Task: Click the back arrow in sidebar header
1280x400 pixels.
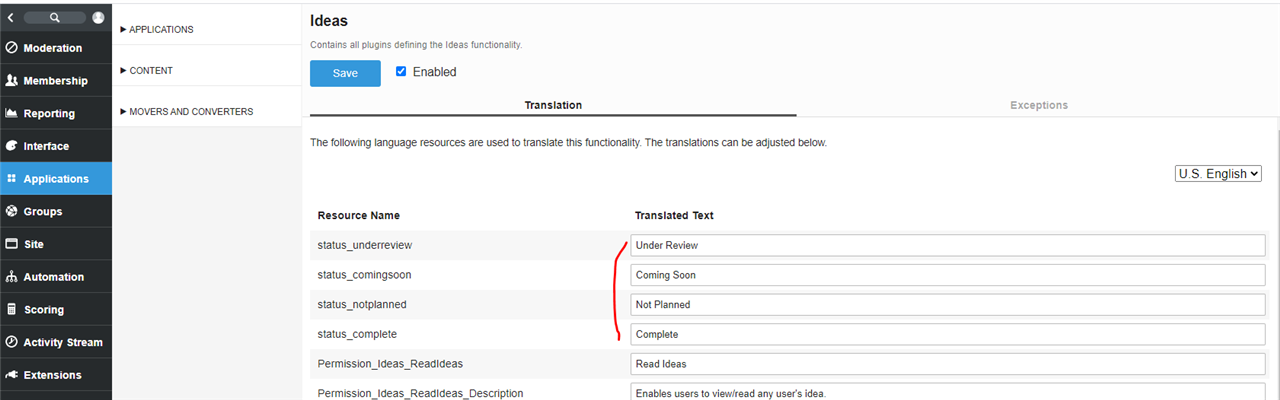Action: coord(10,17)
